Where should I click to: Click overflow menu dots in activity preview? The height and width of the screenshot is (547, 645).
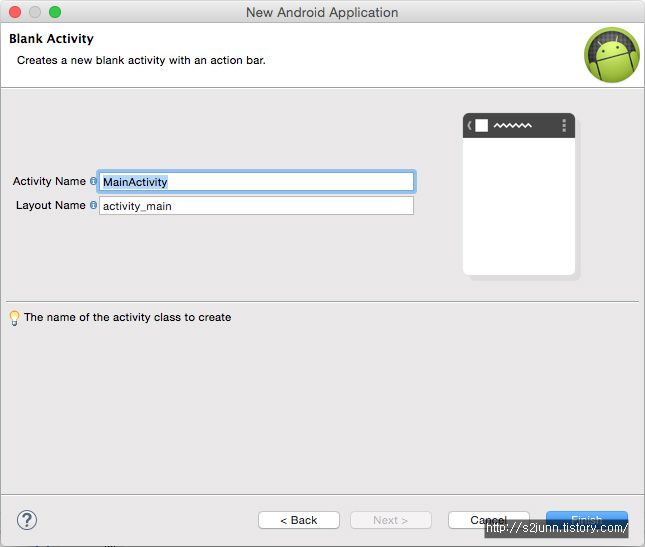tap(564, 125)
